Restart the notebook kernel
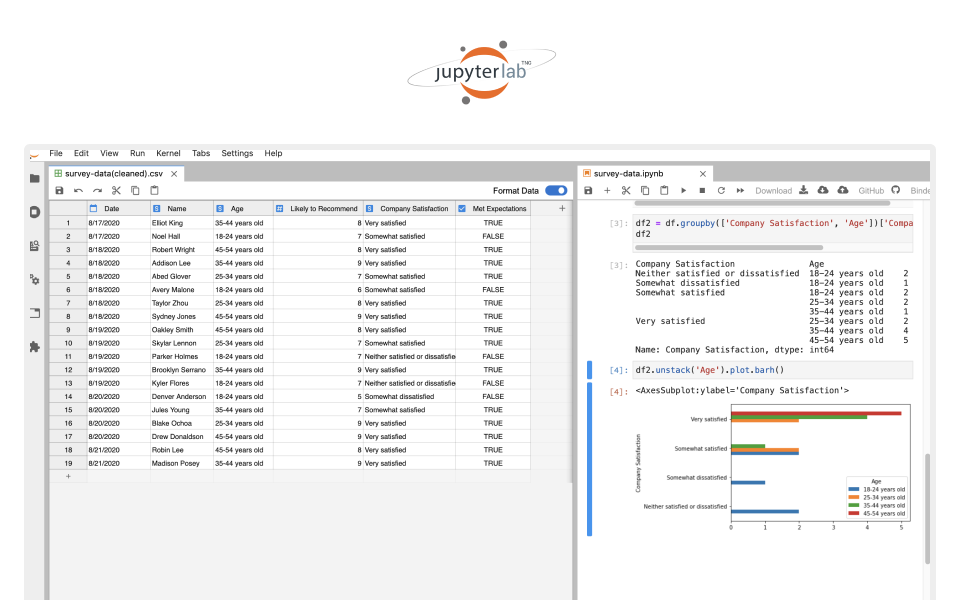 click(x=721, y=190)
